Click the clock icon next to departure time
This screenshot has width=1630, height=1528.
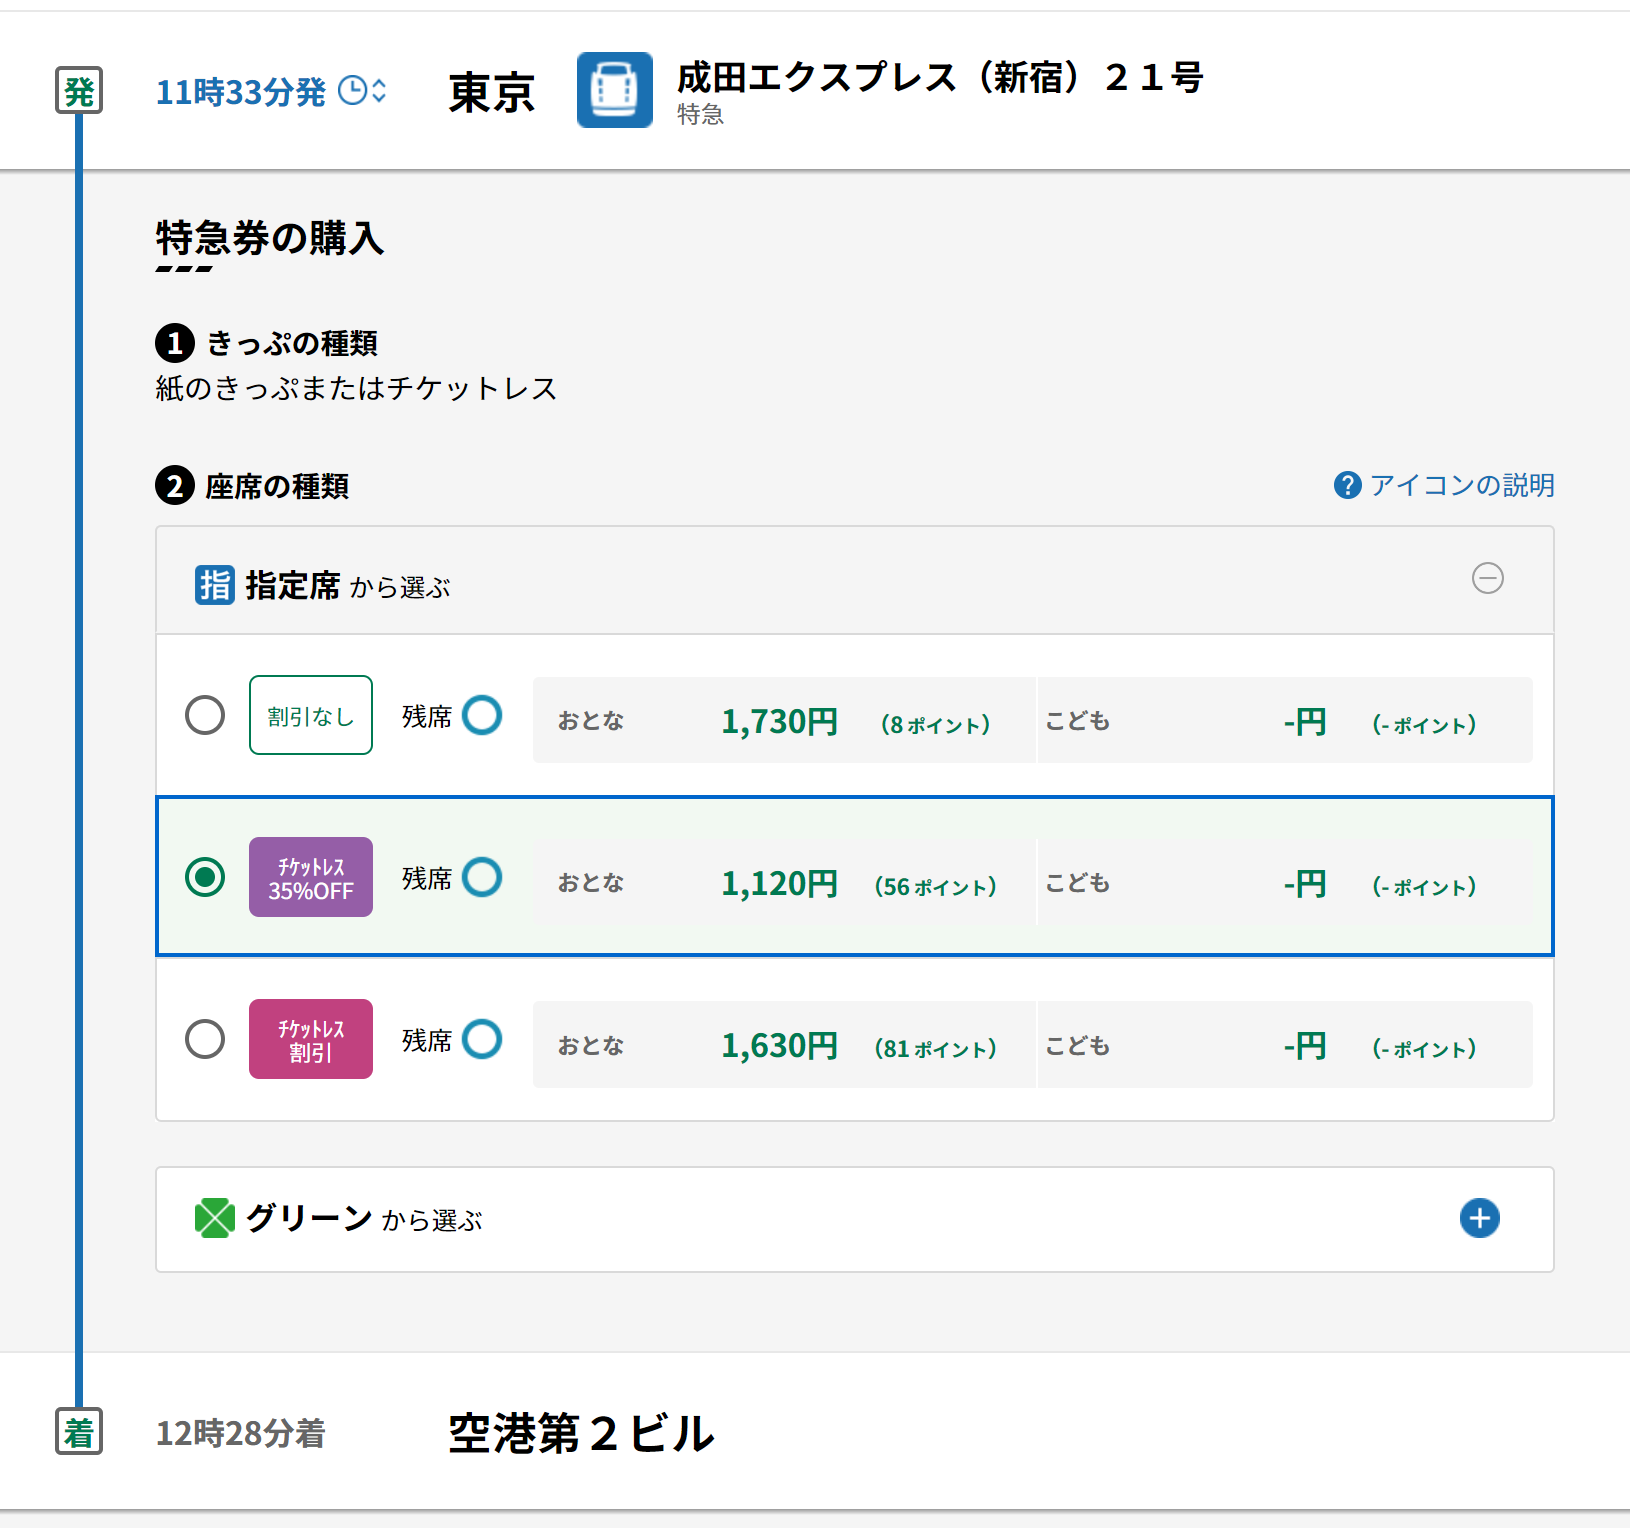[x=353, y=91]
